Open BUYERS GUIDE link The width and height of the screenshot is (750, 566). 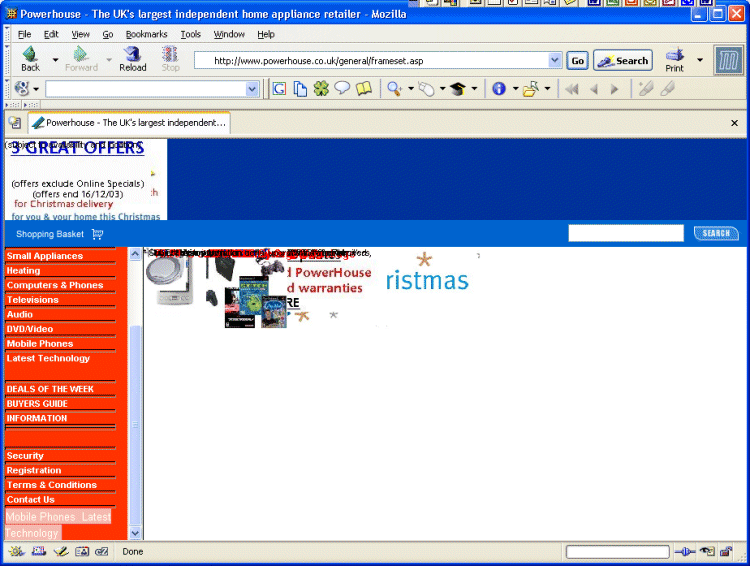[37, 404]
